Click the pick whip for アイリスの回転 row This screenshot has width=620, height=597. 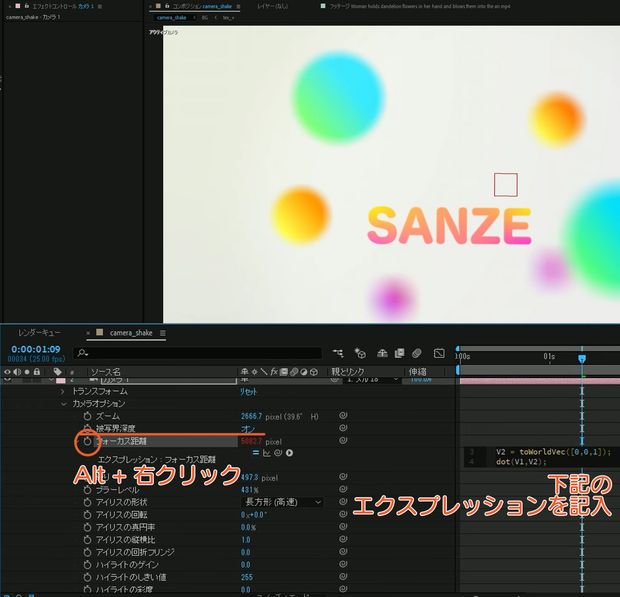[343, 514]
